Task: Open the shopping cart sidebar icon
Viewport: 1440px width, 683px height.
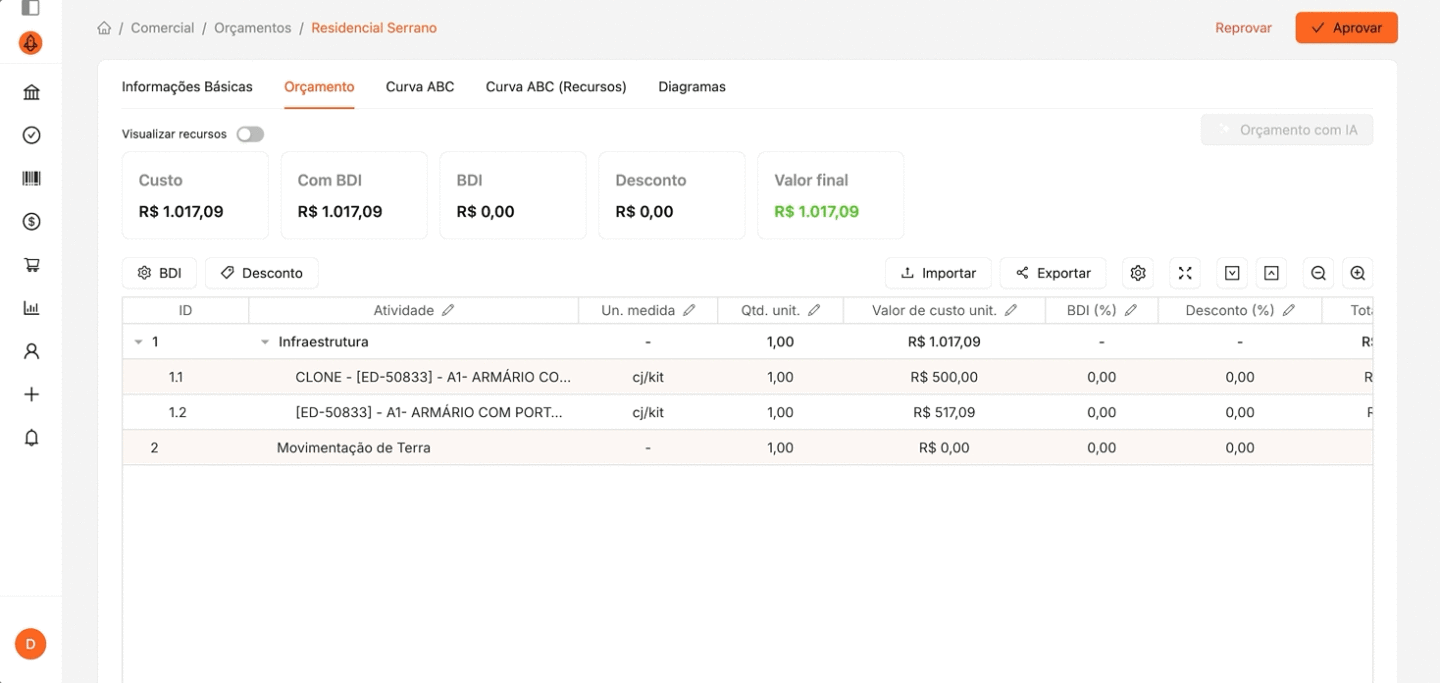Action: point(31,265)
